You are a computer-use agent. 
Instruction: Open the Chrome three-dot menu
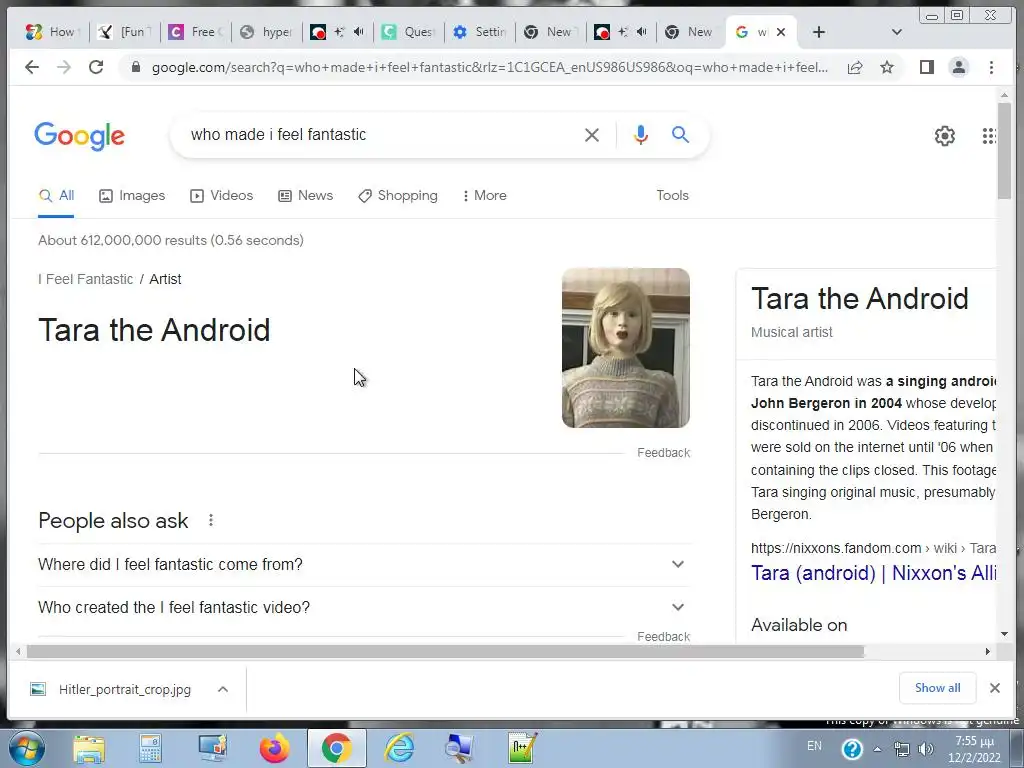991,67
